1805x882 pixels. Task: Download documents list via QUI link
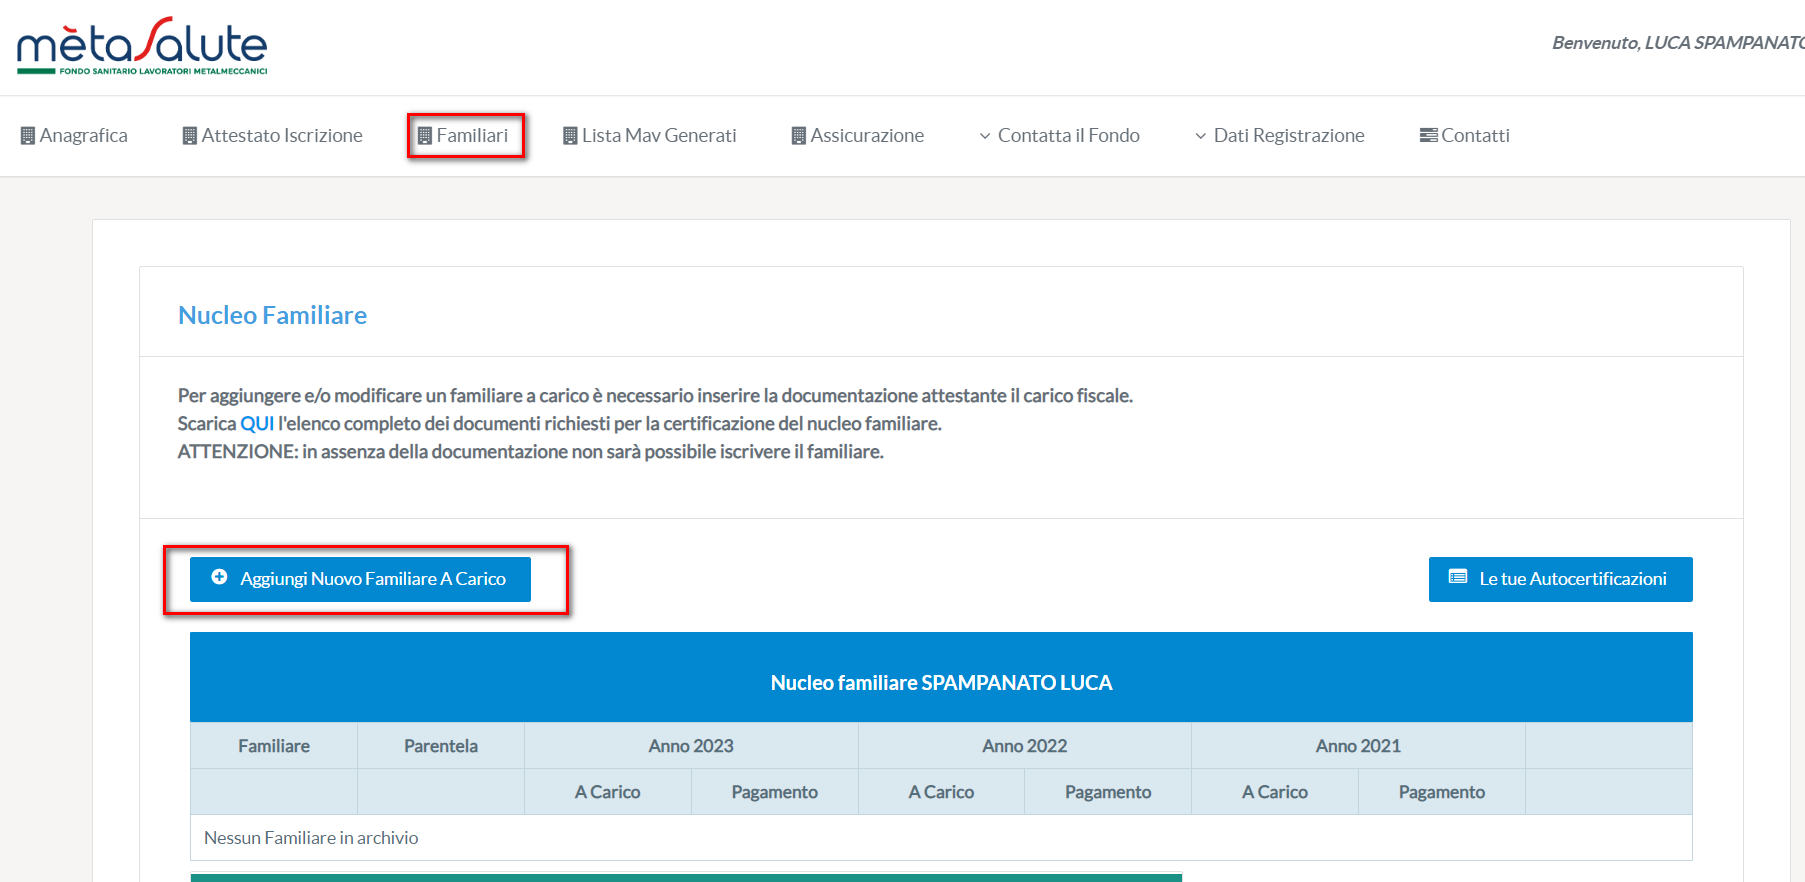click(x=257, y=424)
